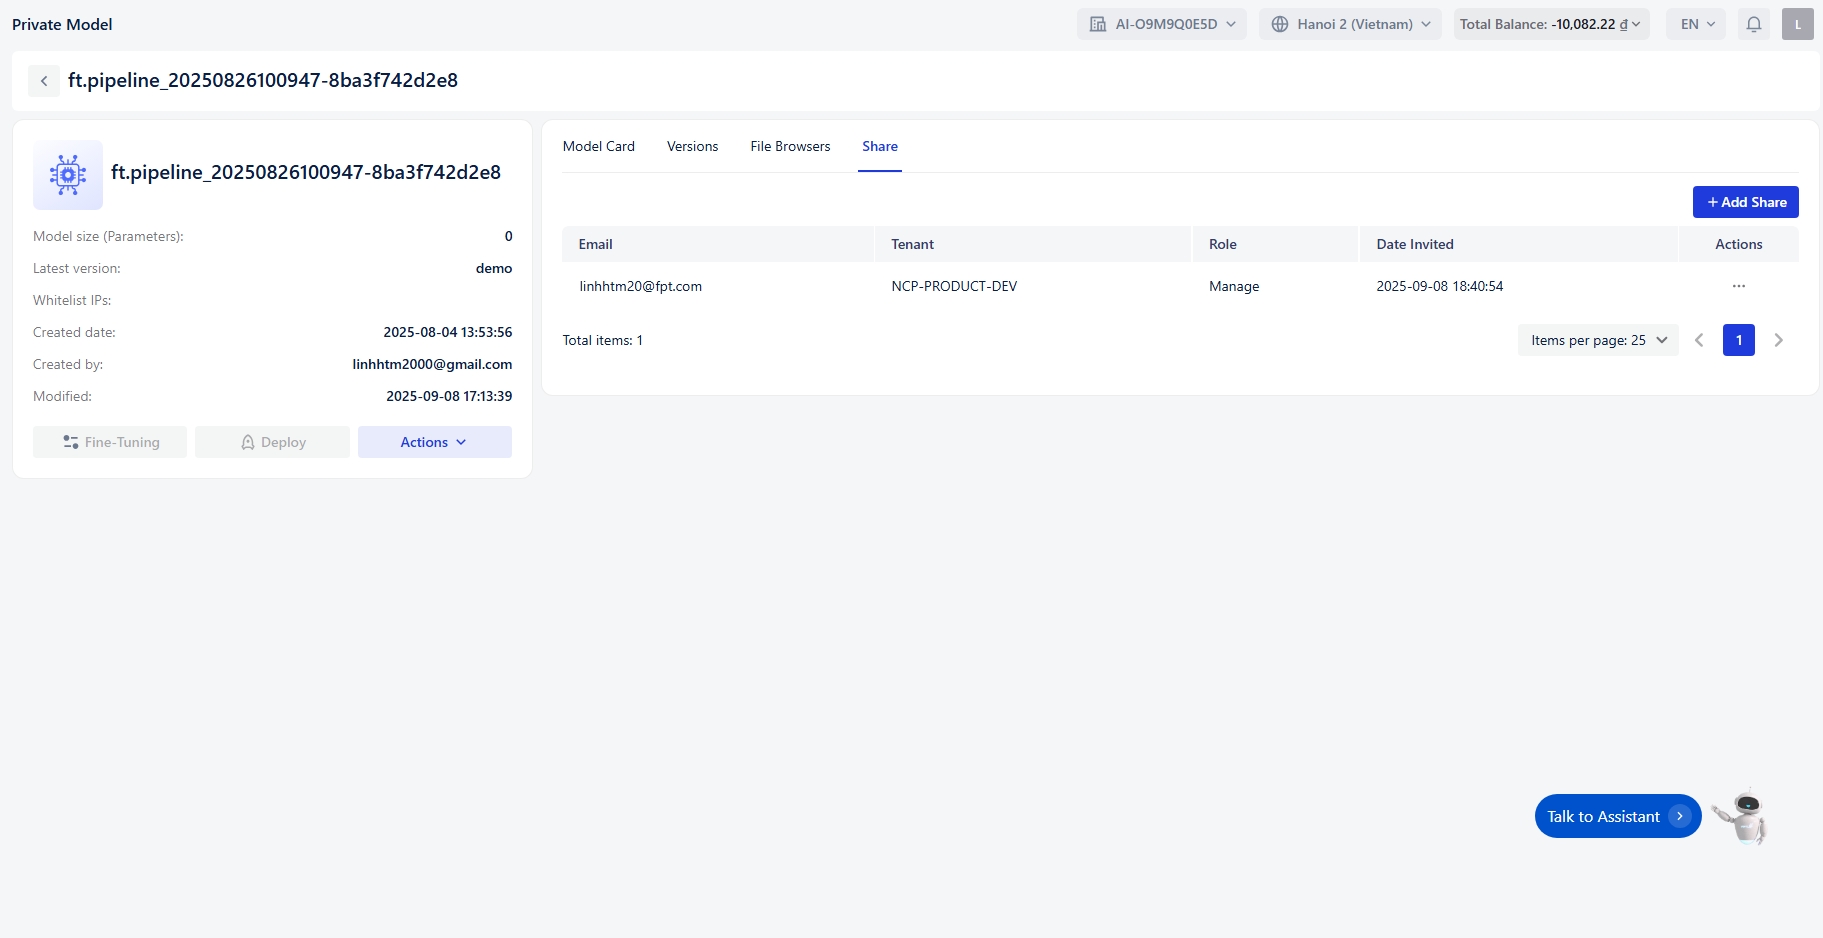This screenshot has width=1823, height=938.
Task: Go to previous page arrow
Action: coord(1699,340)
